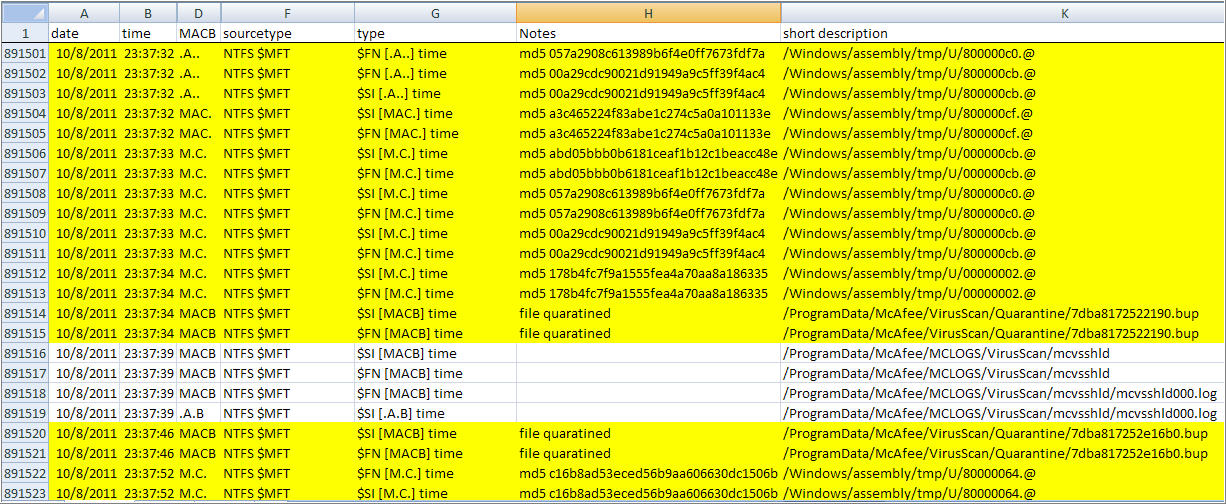Select the empty Notes cell in row 891517
The image size is (1226, 504).
point(648,373)
